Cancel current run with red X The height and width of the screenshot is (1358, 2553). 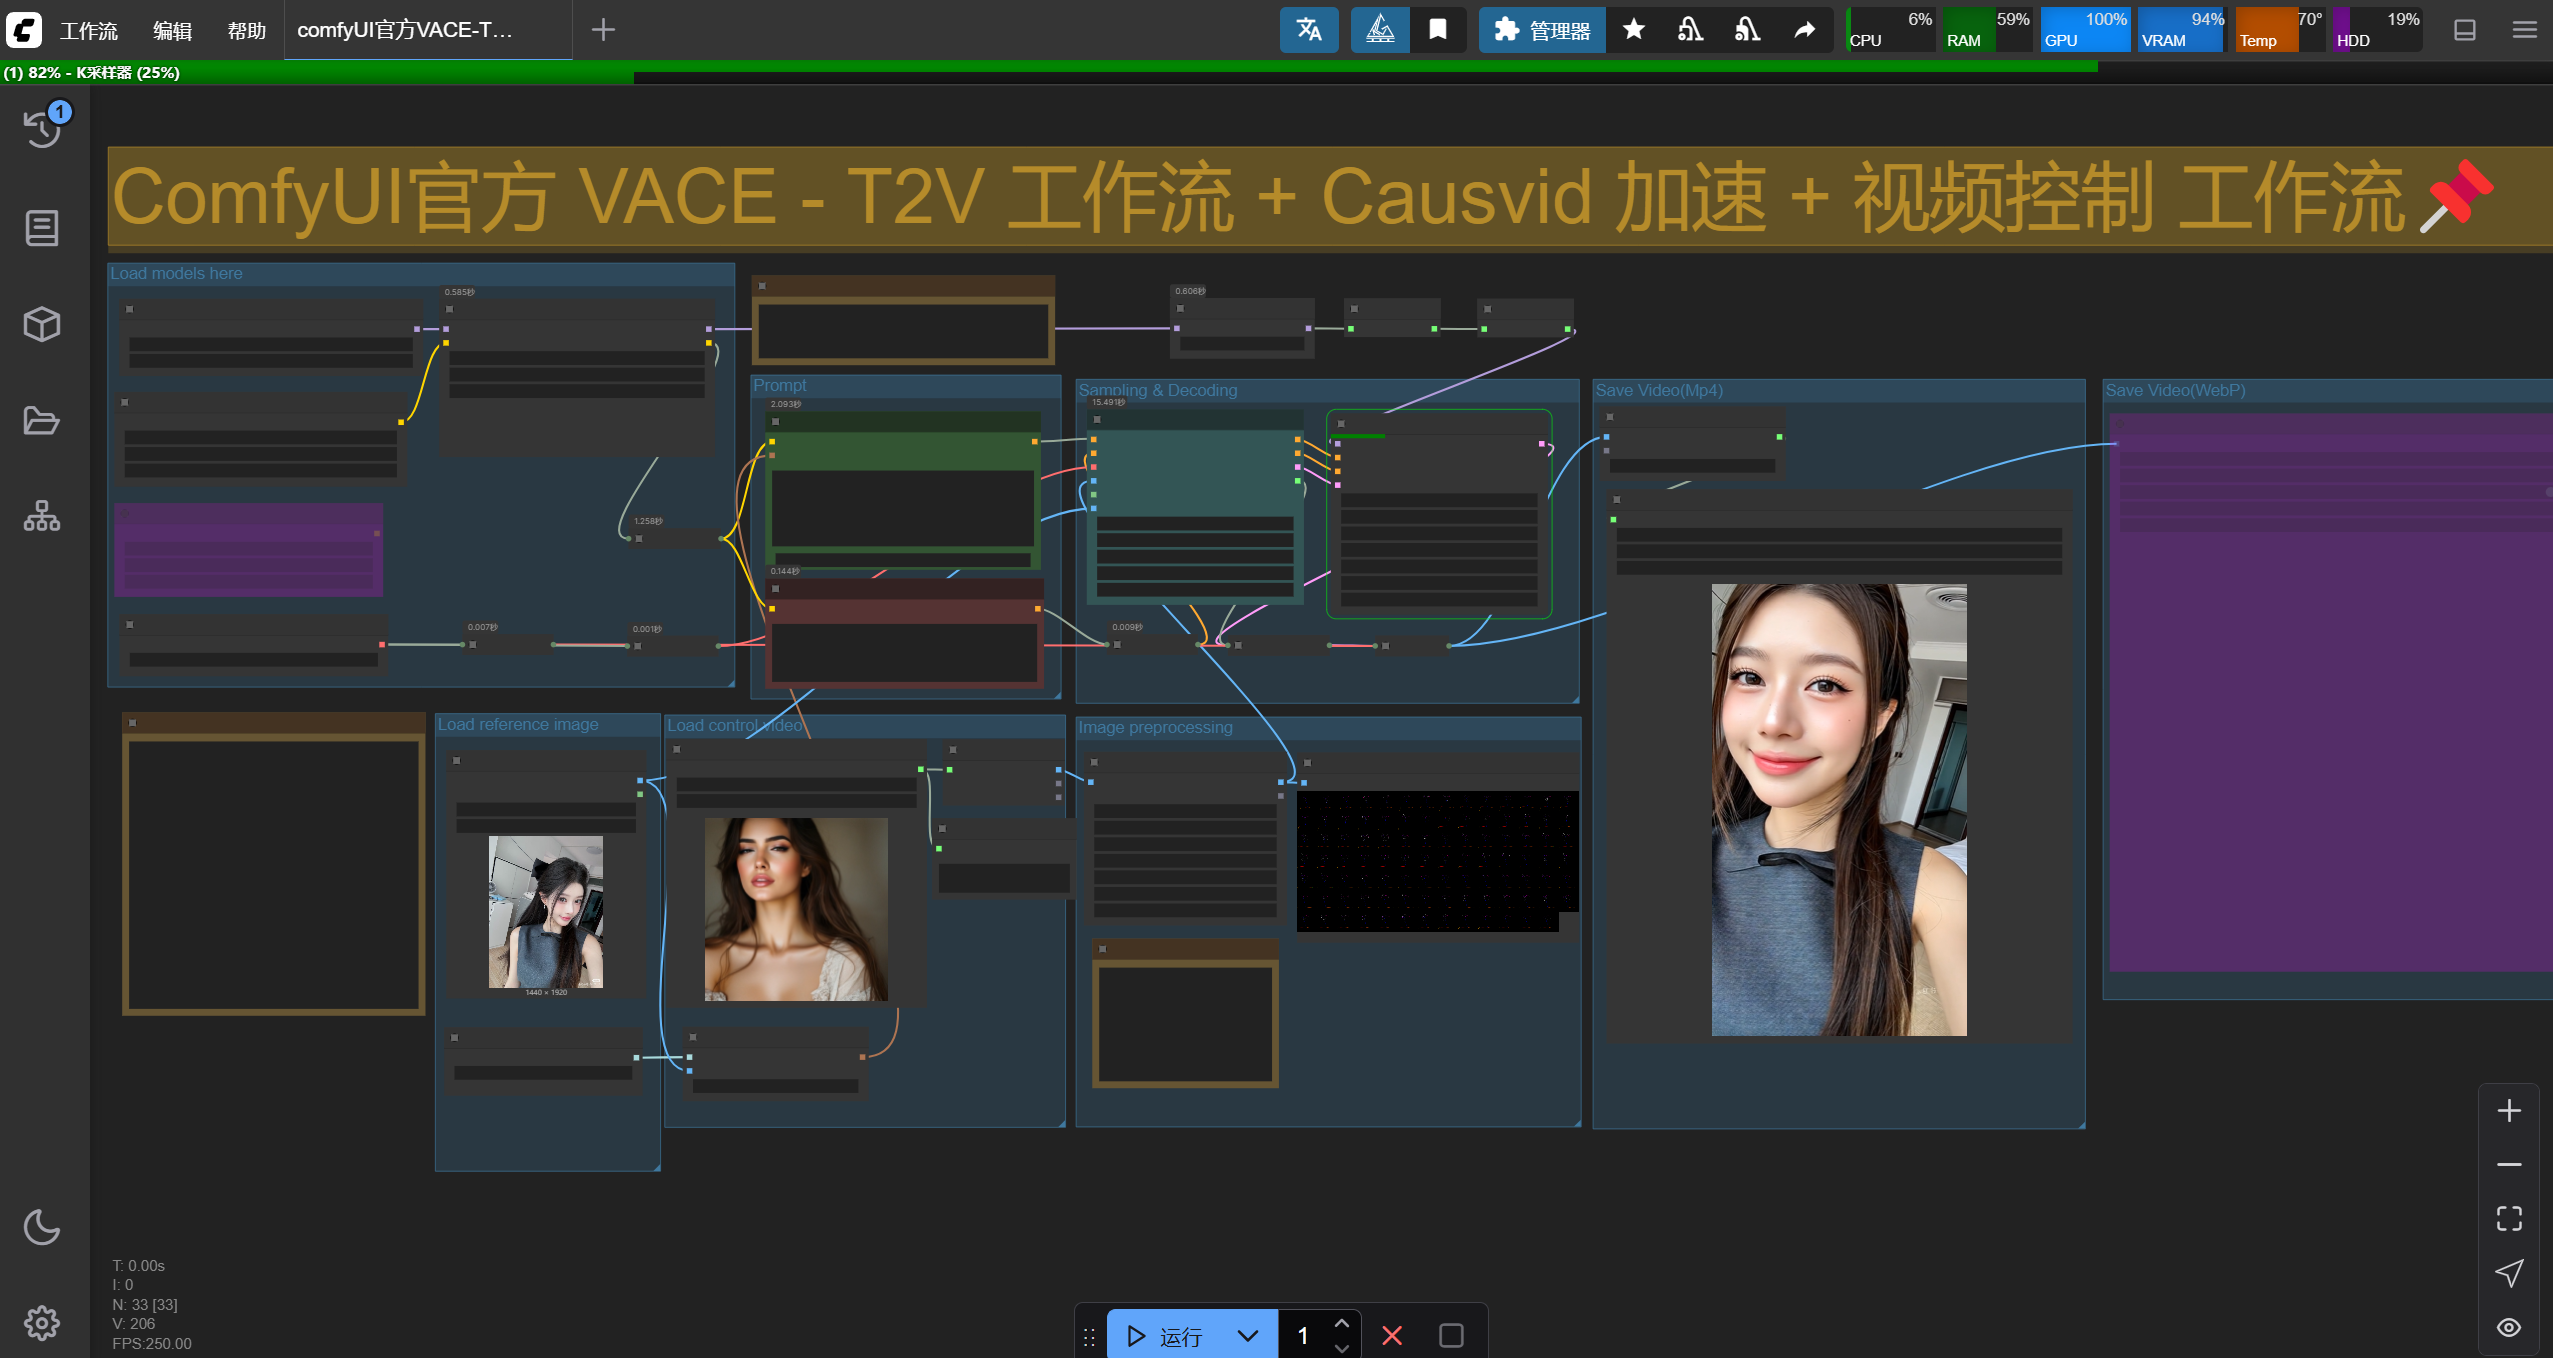click(1392, 1335)
